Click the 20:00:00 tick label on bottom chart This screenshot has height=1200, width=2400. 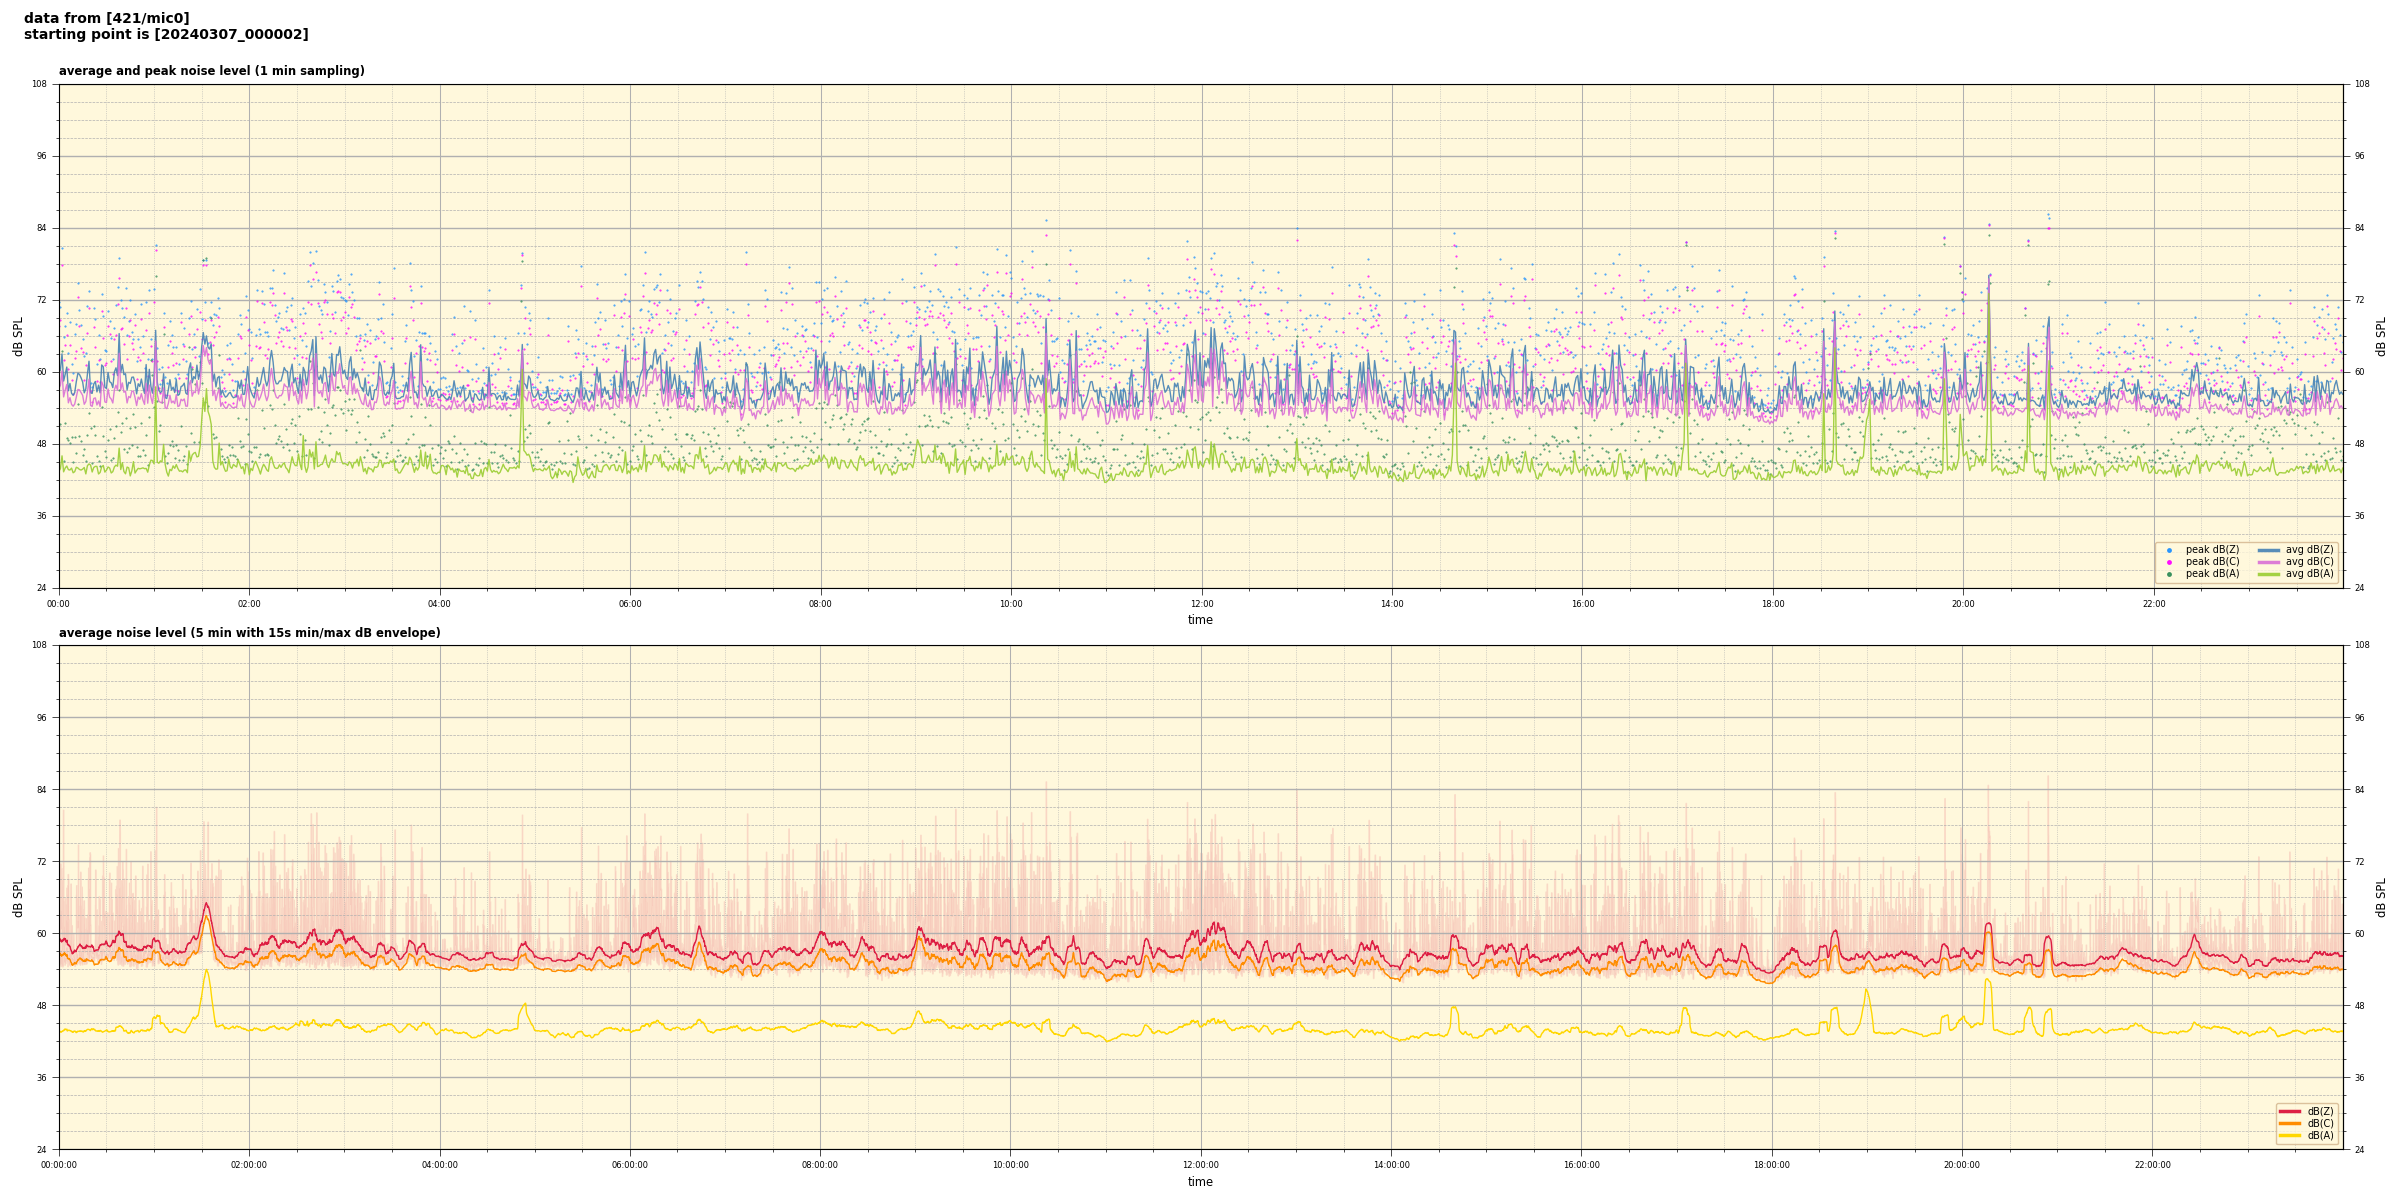pos(1962,1165)
